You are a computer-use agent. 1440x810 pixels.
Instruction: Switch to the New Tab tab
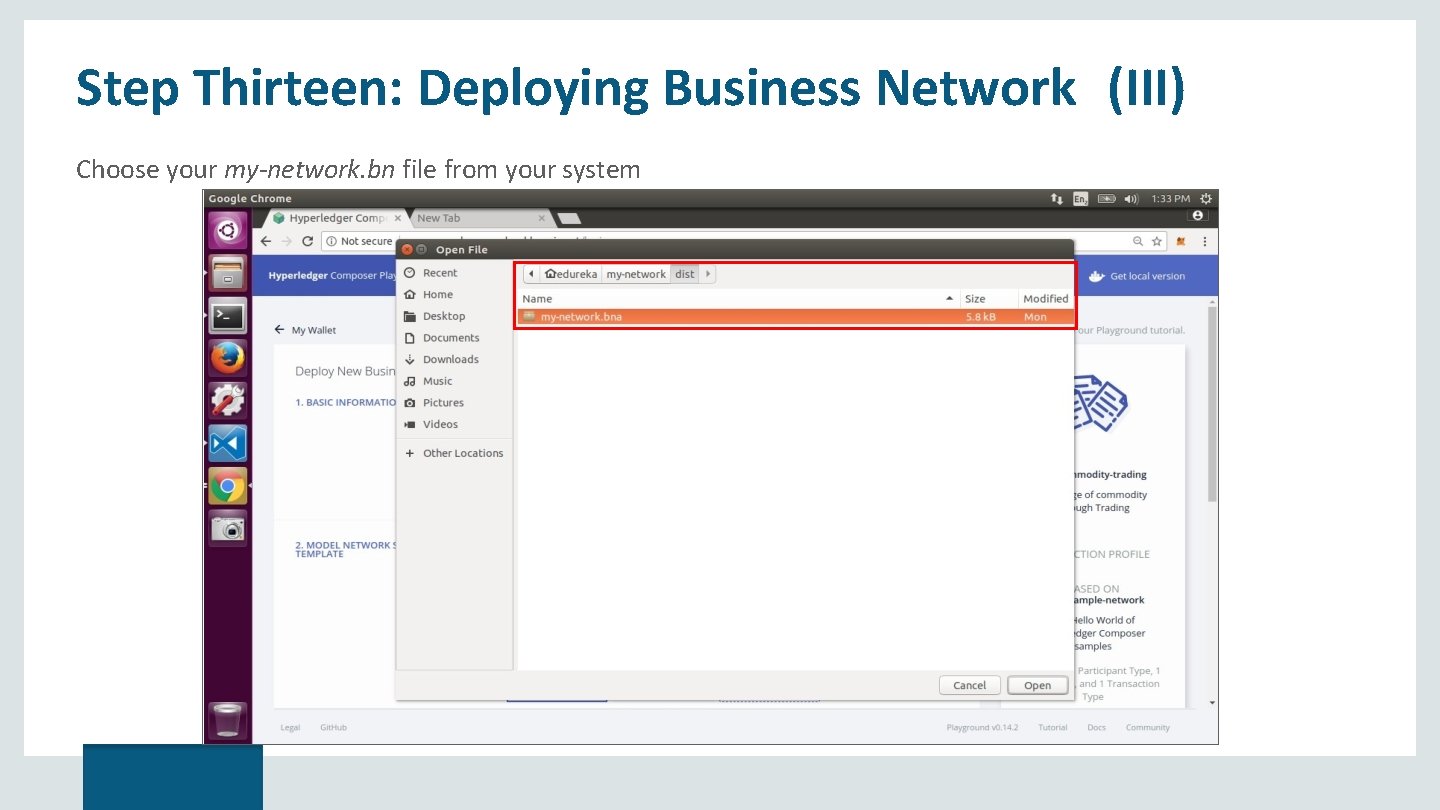(481, 218)
